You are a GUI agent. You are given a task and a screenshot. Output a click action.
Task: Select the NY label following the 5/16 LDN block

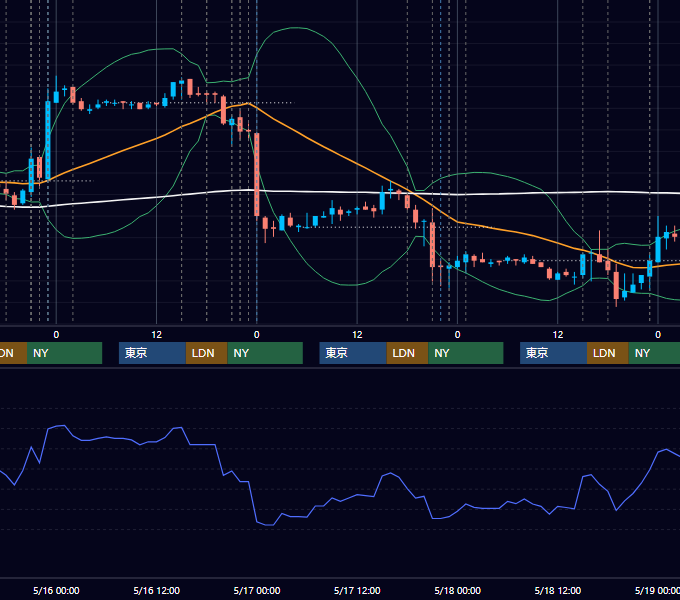pos(265,353)
